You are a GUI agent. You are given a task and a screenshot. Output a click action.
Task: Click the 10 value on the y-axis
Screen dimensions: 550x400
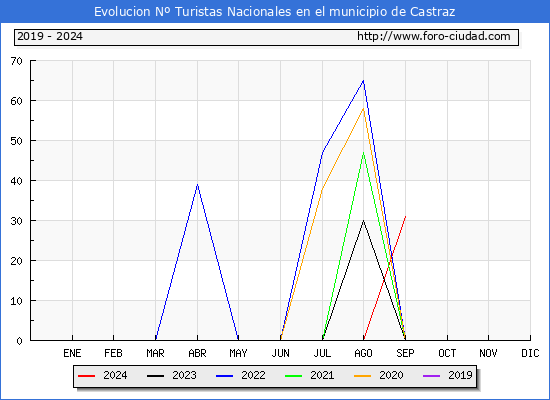16,301
